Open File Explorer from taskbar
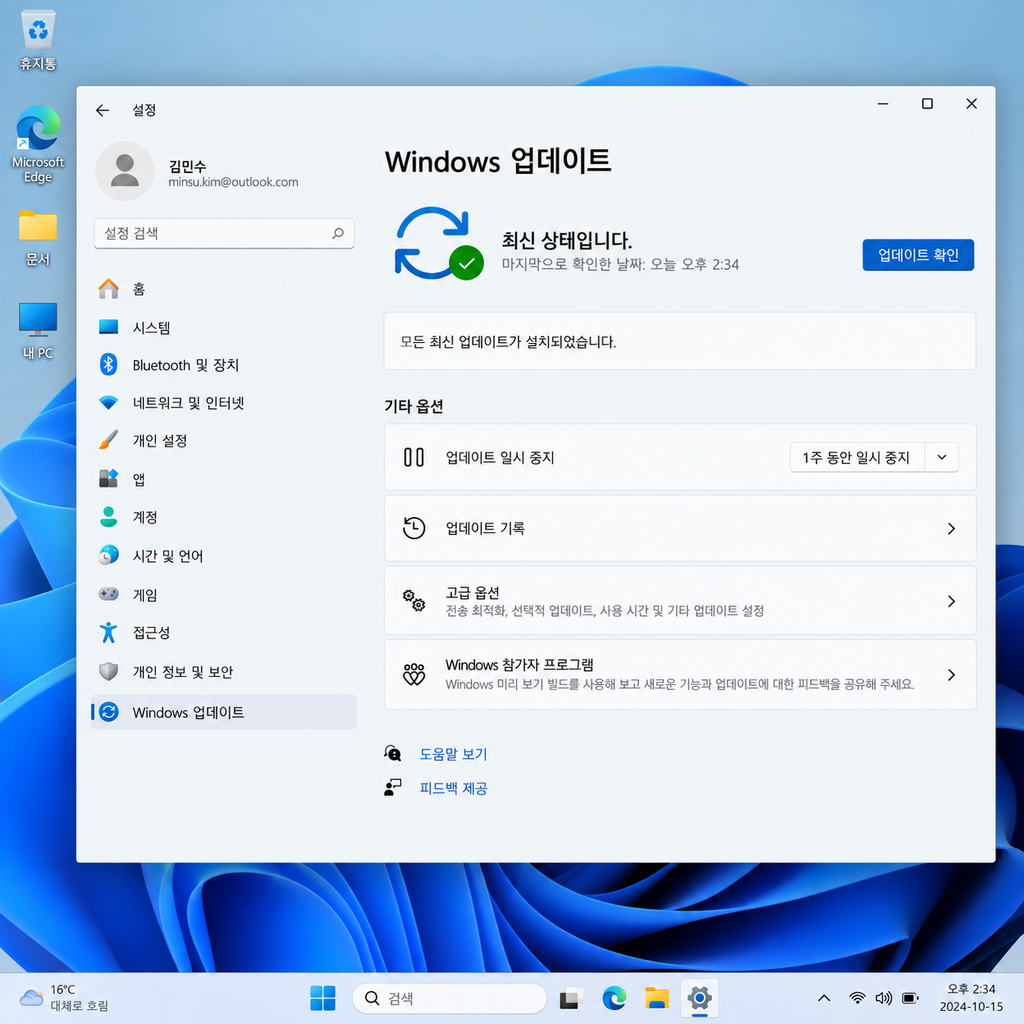 (x=657, y=998)
